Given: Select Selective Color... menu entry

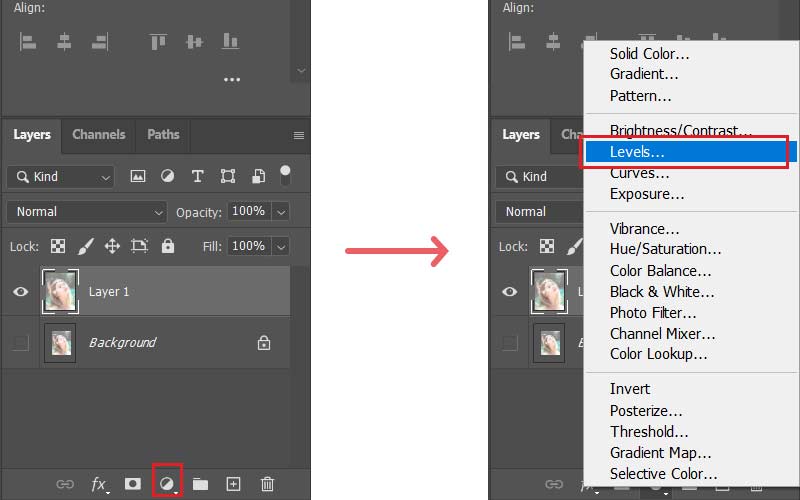Looking at the screenshot, I should point(663,474).
